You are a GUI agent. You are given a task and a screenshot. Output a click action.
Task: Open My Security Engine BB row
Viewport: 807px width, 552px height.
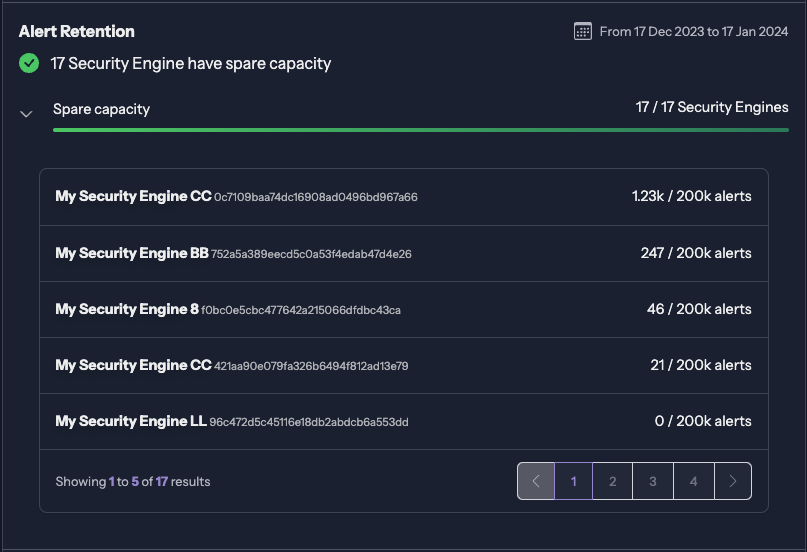click(x=132, y=253)
